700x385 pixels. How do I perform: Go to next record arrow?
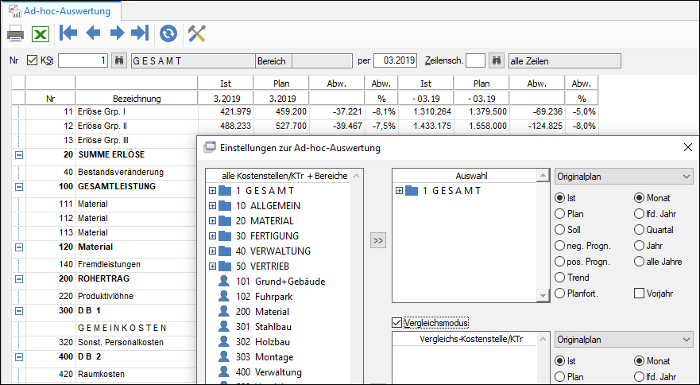point(117,33)
